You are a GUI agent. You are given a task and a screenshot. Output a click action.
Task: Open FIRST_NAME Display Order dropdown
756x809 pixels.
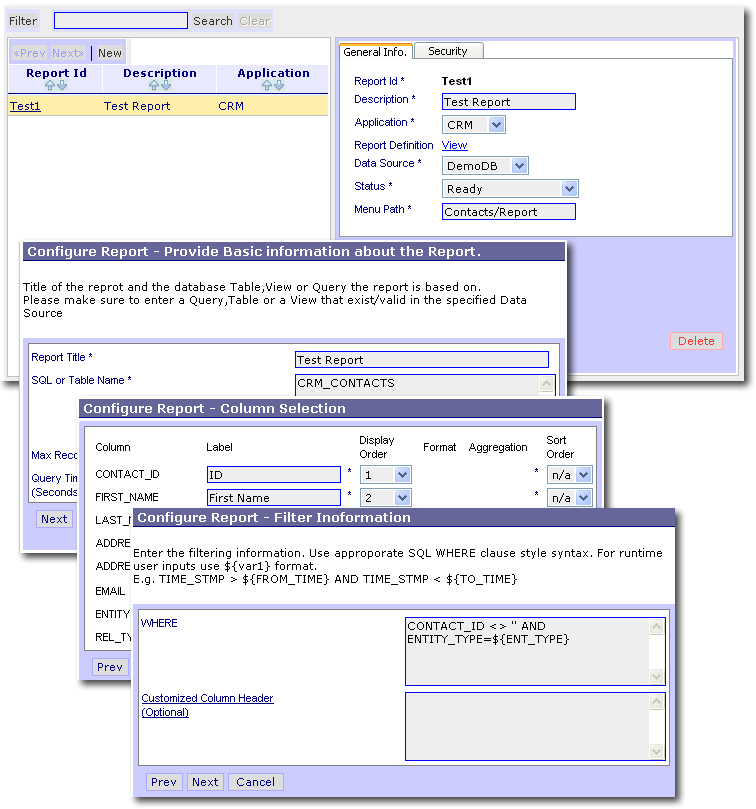402,497
